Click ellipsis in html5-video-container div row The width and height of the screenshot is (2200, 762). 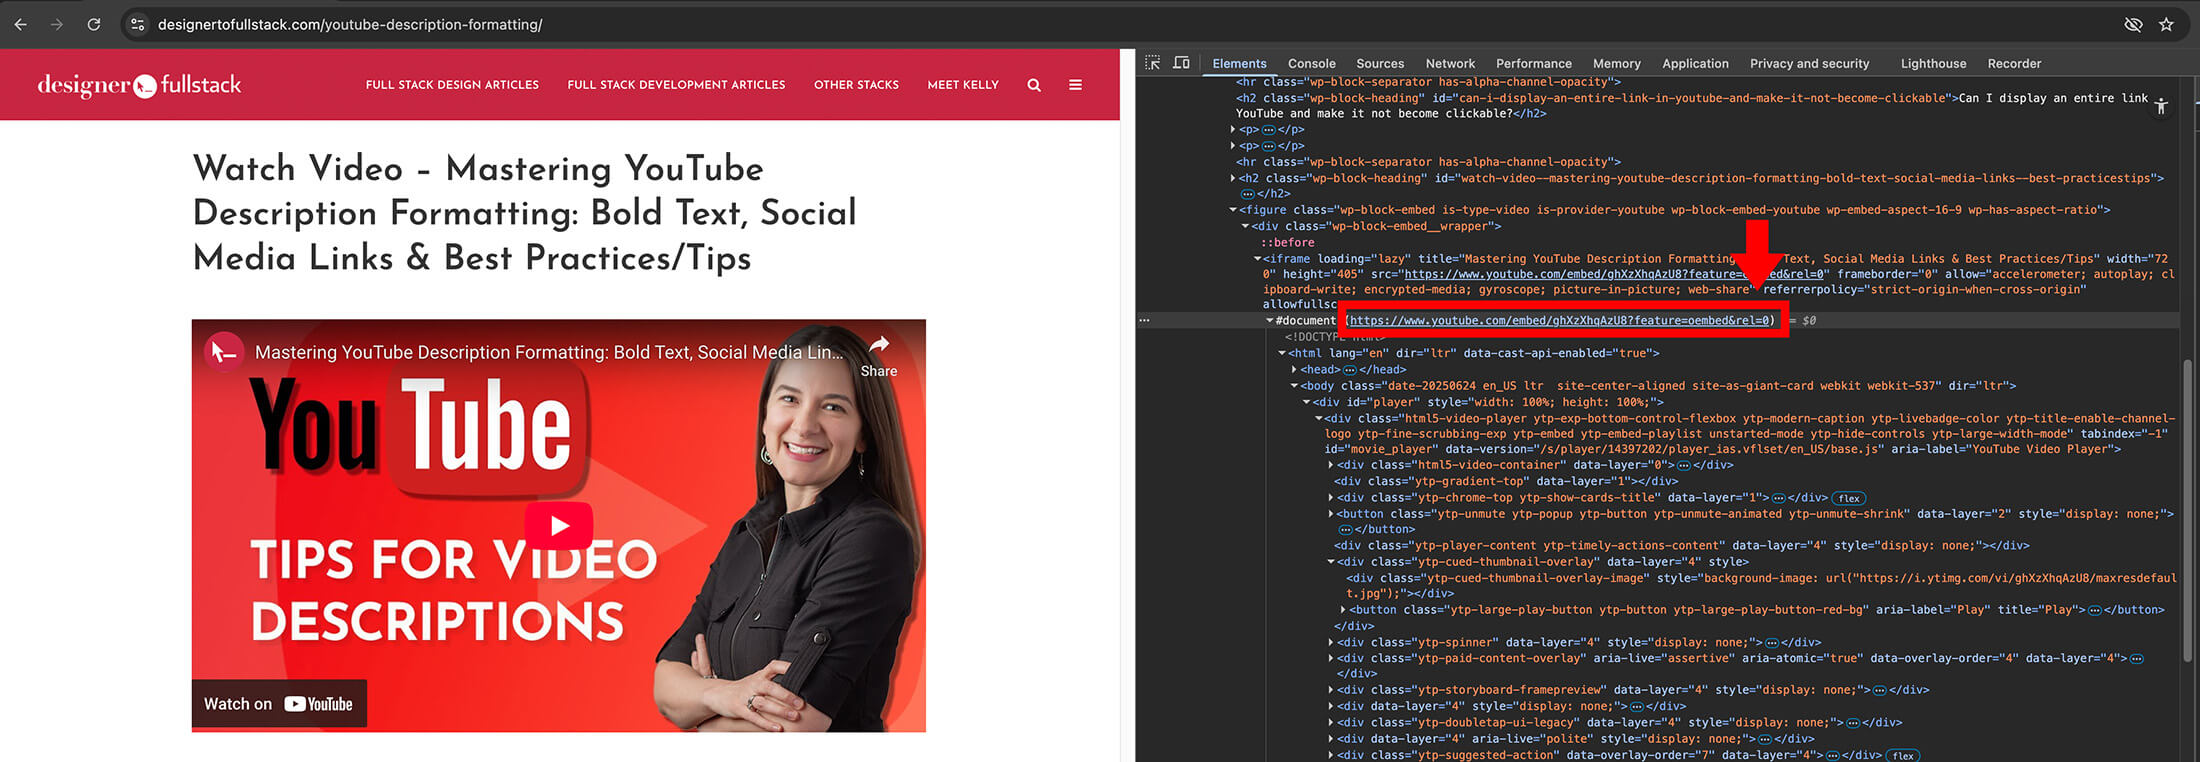(x=1683, y=465)
